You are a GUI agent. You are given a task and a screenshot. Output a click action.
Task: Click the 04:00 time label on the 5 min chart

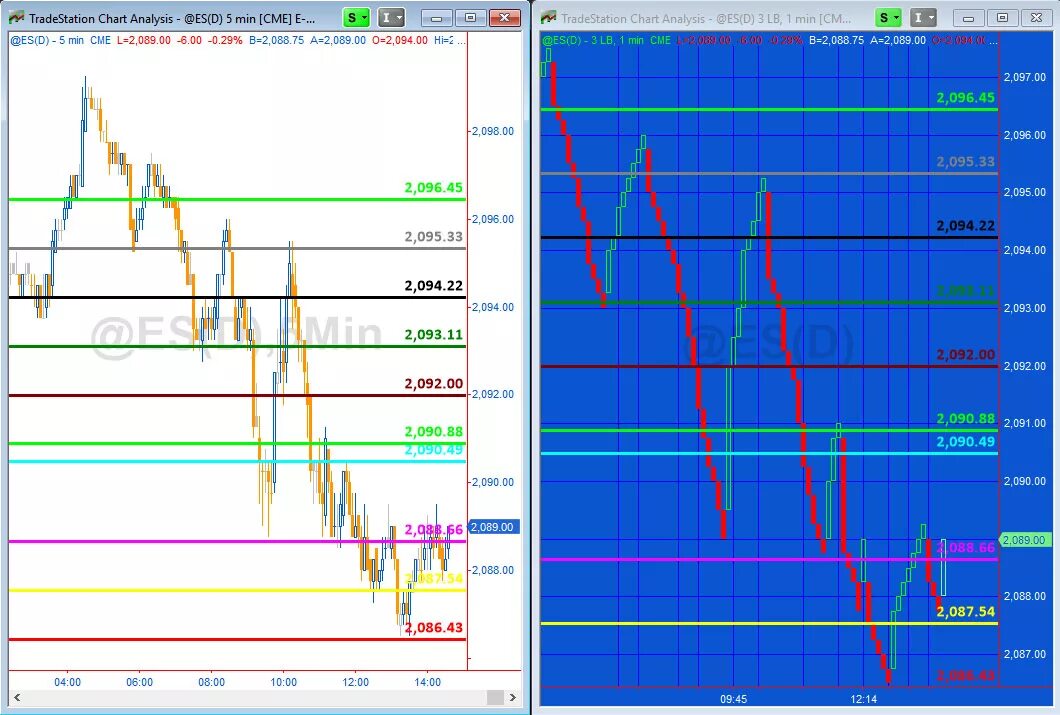[68, 683]
